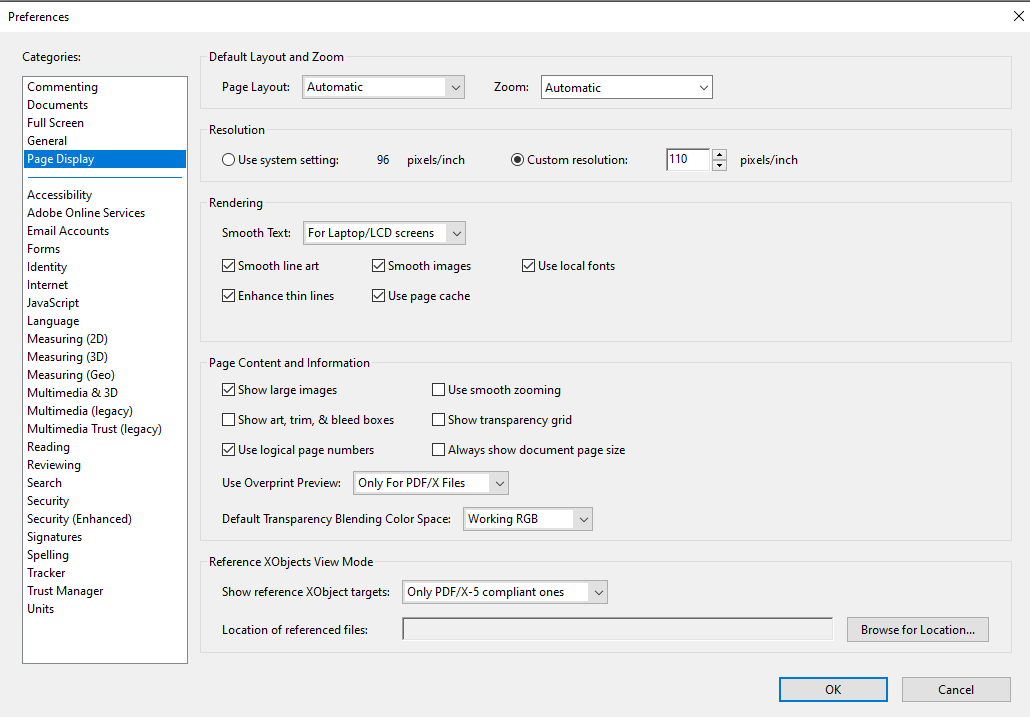This screenshot has height=717, width=1030.
Task: Enable Always show document page size
Action: point(438,450)
